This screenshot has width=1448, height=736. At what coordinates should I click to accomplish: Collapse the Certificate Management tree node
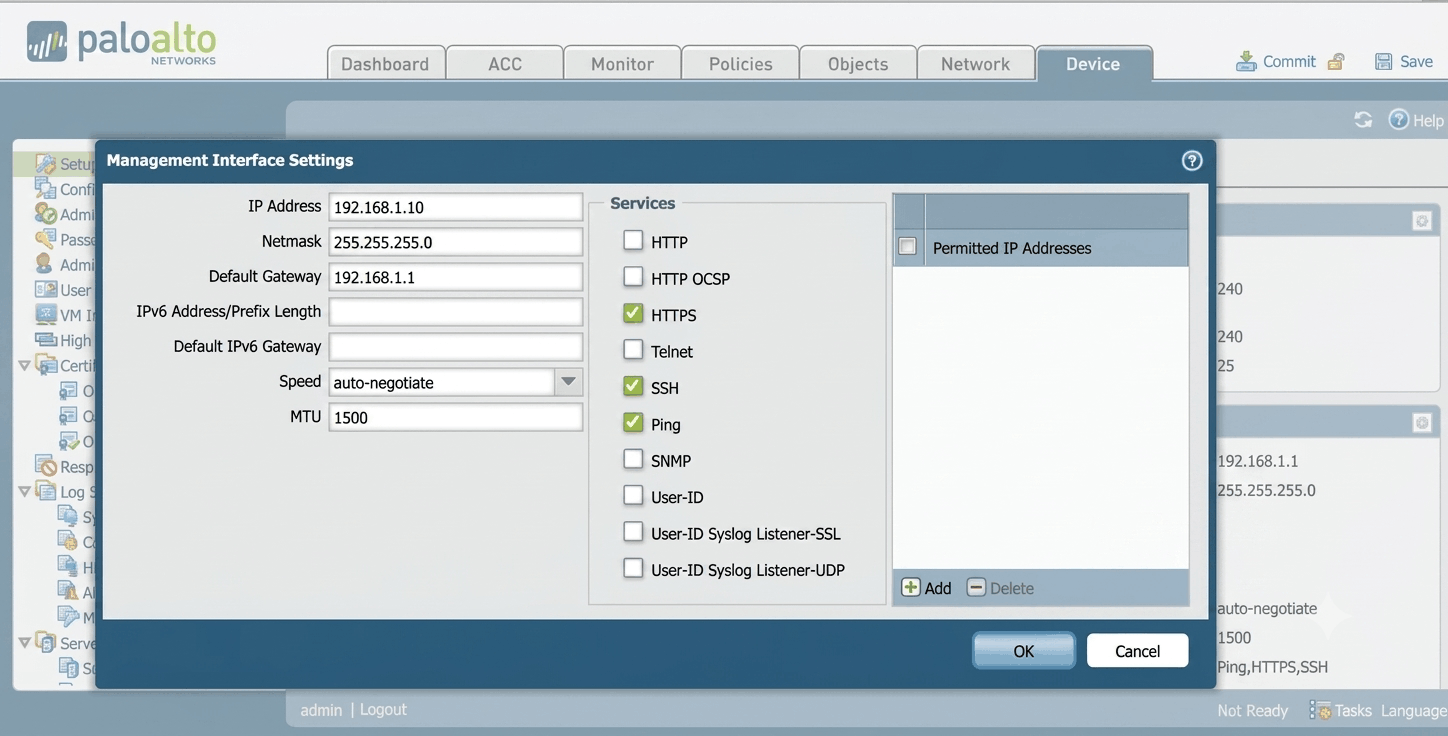[25, 366]
